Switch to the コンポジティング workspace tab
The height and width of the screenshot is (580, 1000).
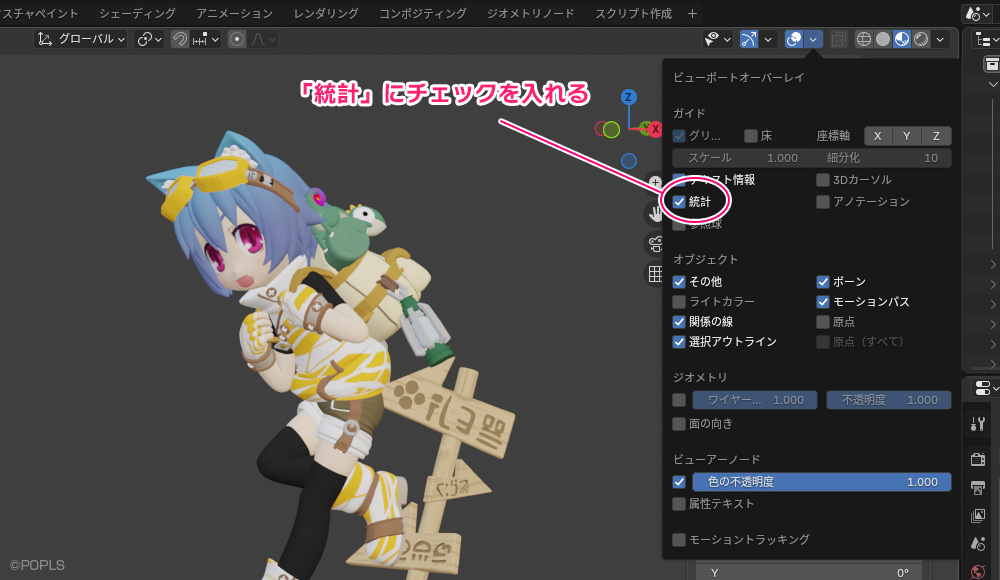(423, 13)
